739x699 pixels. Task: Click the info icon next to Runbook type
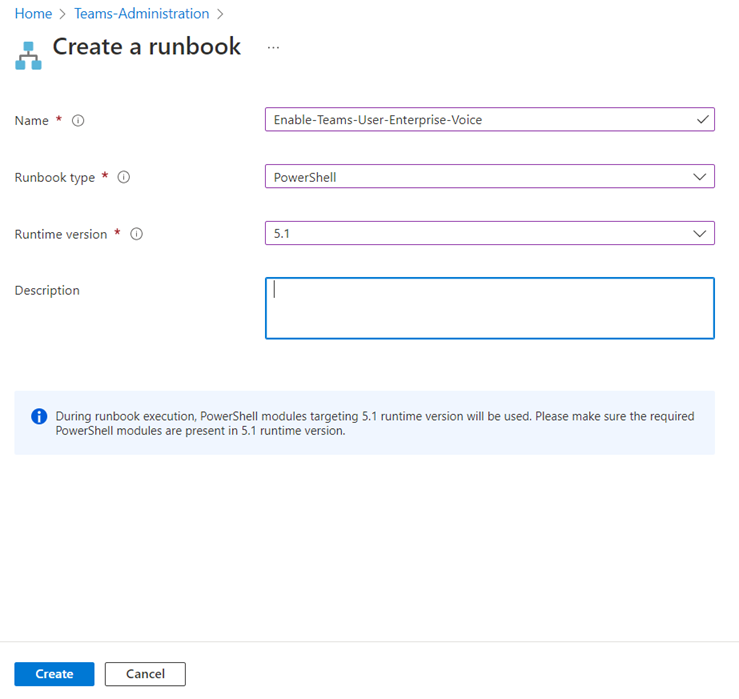pos(124,177)
